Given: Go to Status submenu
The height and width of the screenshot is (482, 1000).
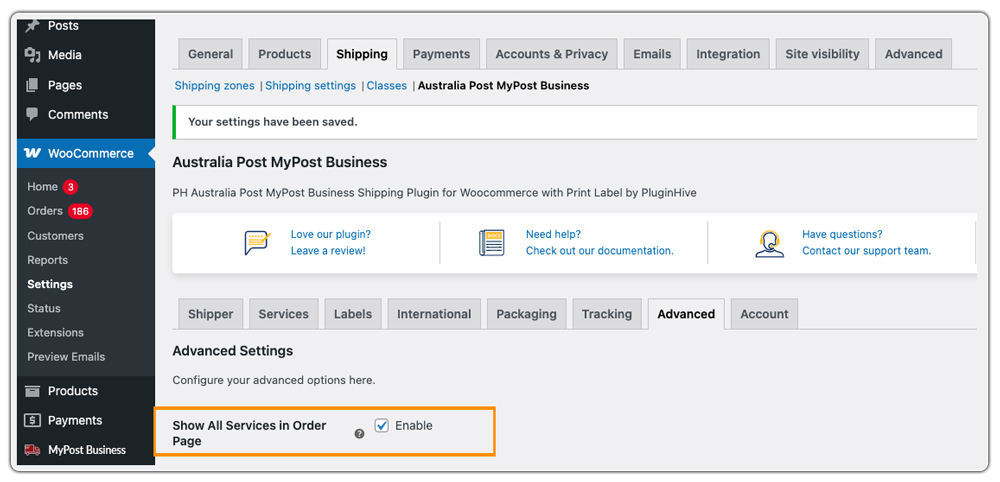Looking at the screenshot, I should coord(43,309).
